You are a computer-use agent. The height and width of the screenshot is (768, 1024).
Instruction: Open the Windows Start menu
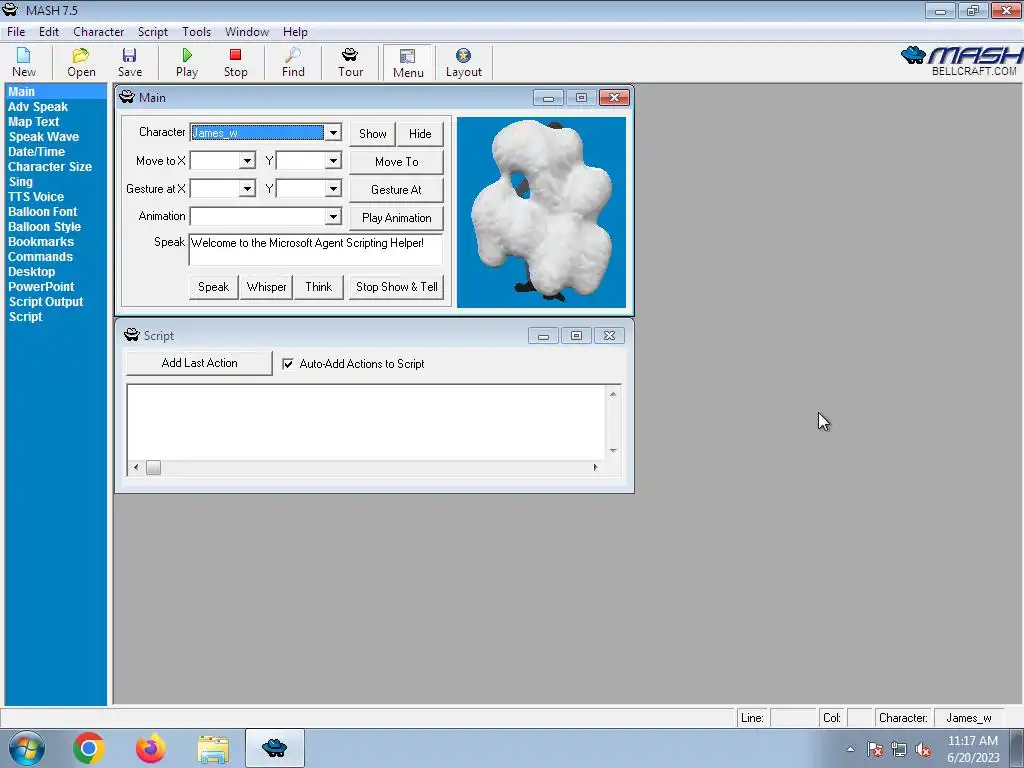click(x=27, y=748)
